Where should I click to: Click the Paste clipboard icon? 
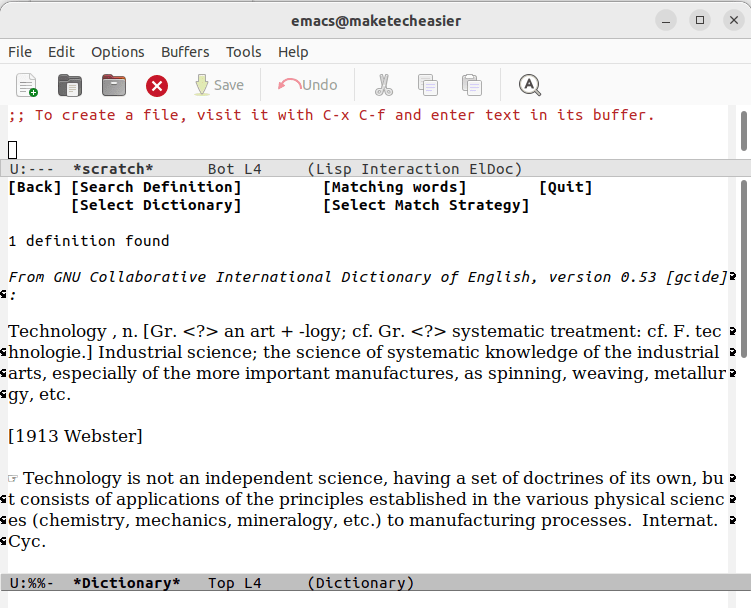tap(472, 85)
